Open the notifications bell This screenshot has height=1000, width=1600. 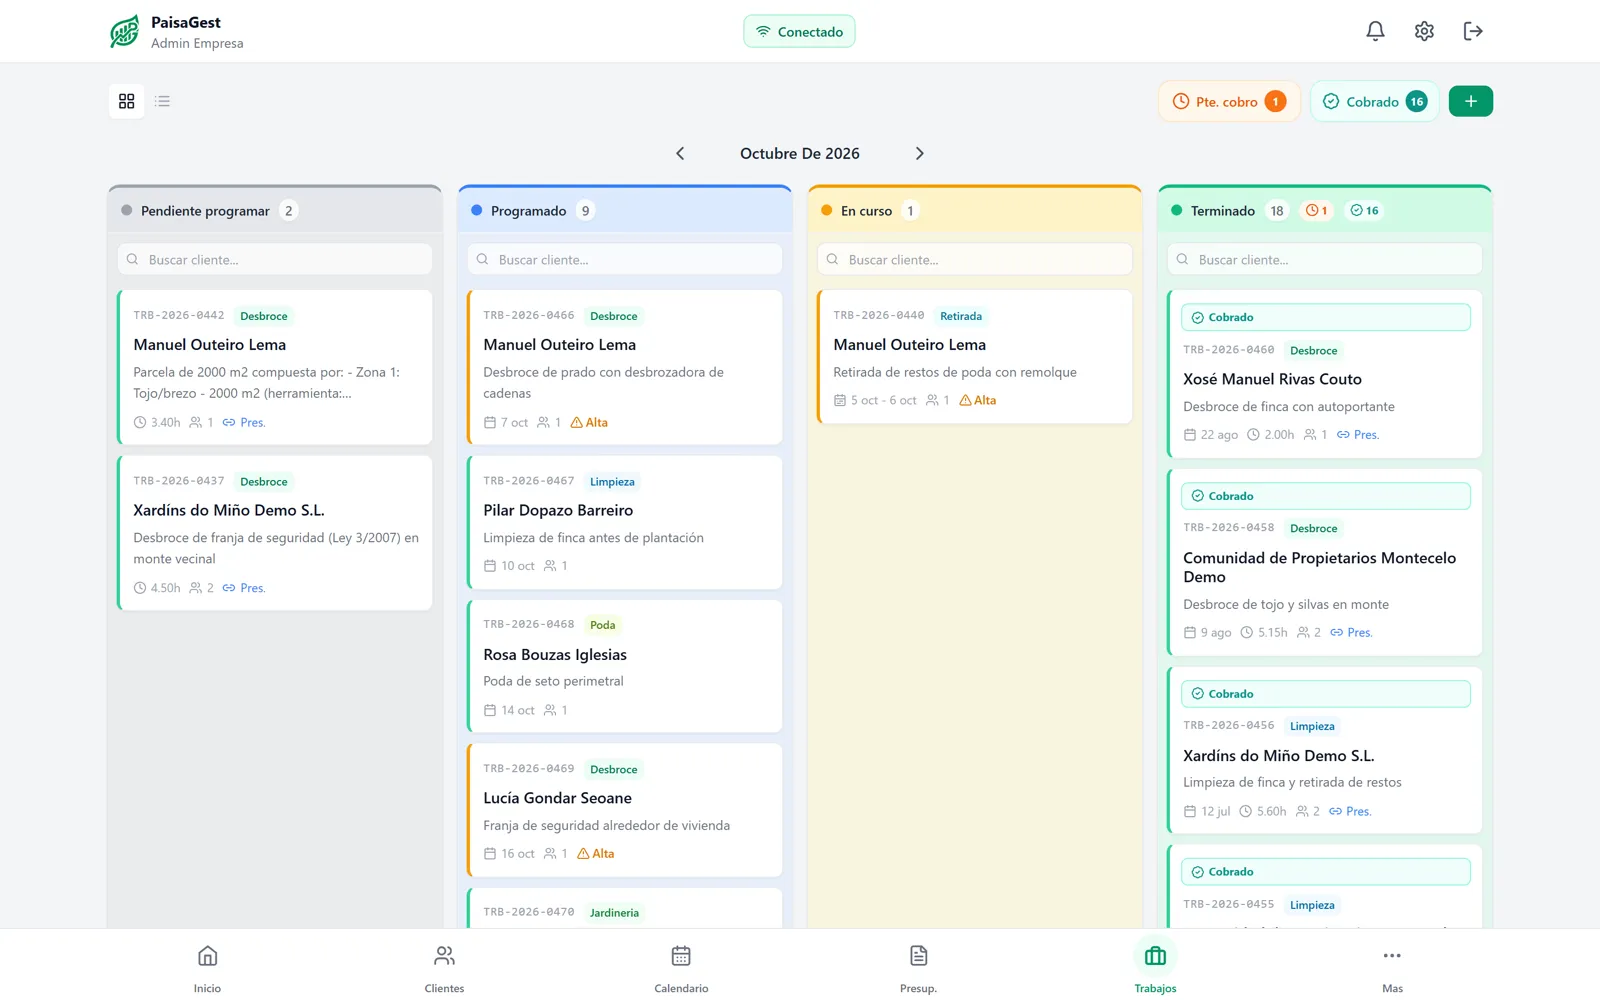click(x=1375, y=31)
